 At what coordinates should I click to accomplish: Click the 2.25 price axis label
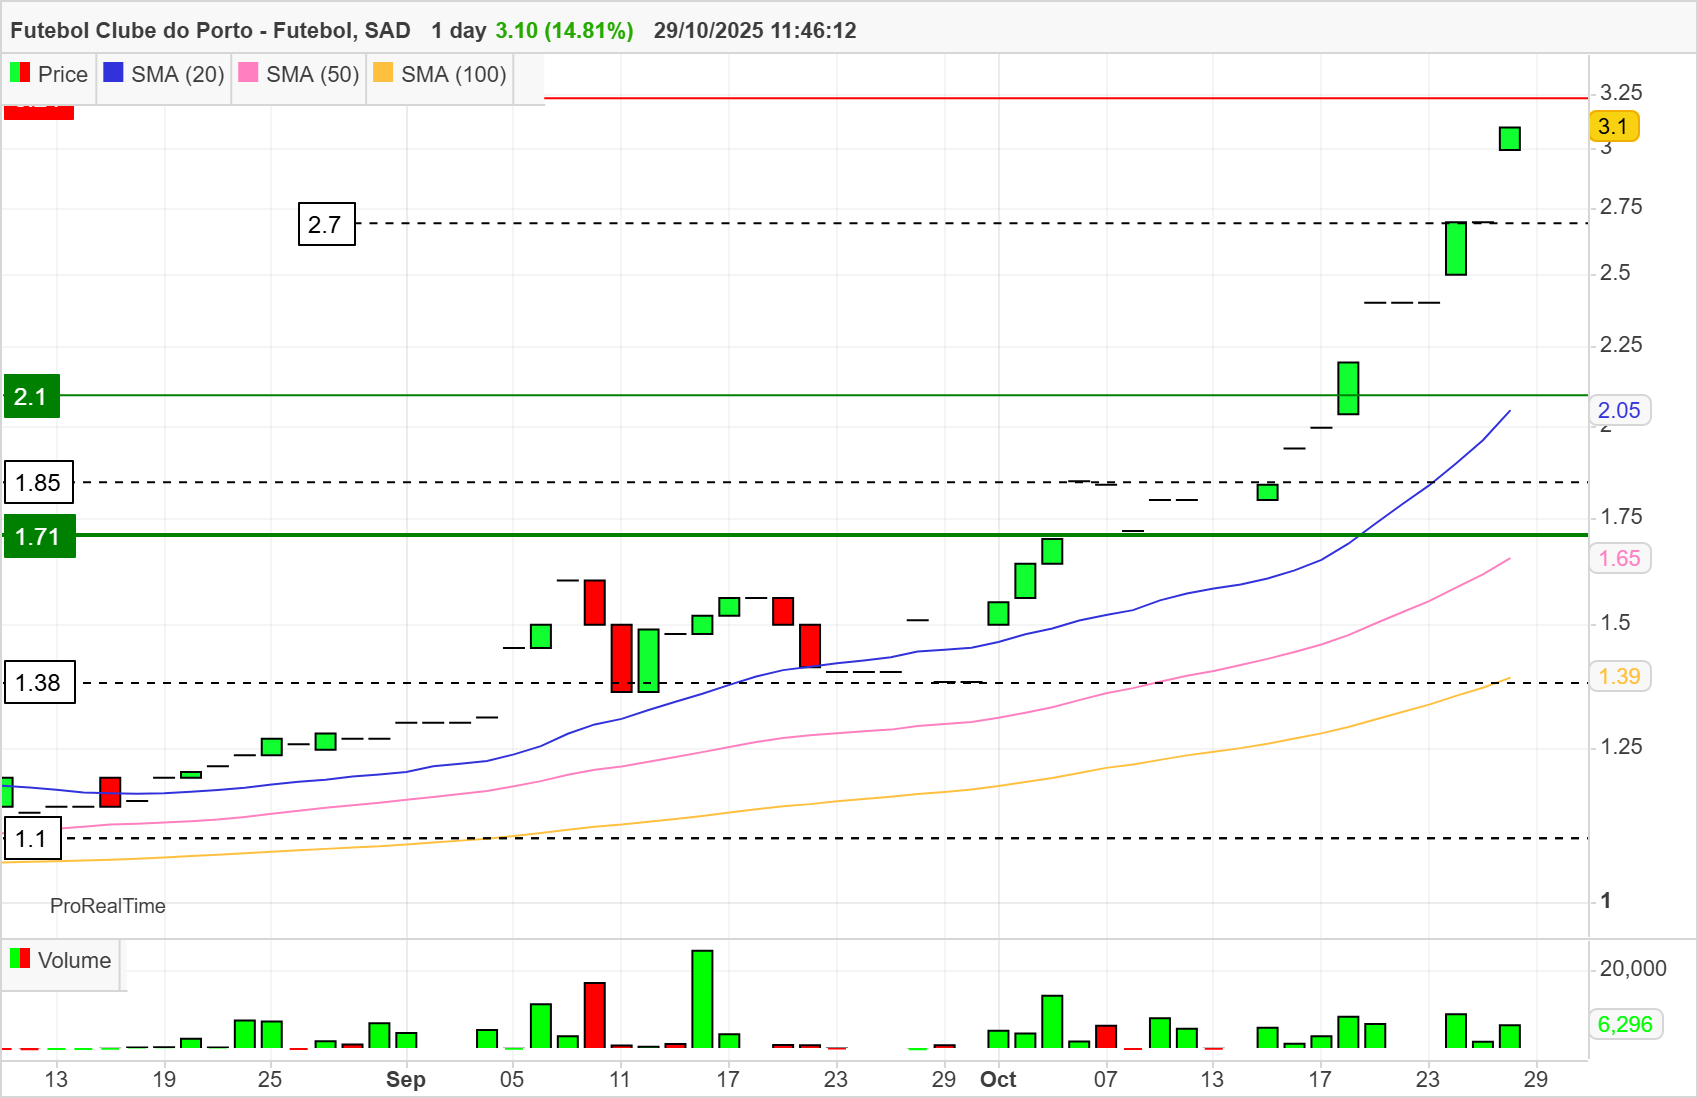(x=1621, y=345)
